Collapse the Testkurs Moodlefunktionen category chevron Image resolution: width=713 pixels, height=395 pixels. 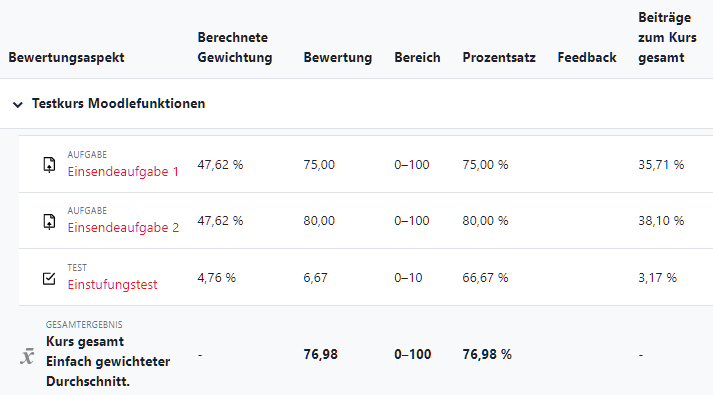(18, 105)
